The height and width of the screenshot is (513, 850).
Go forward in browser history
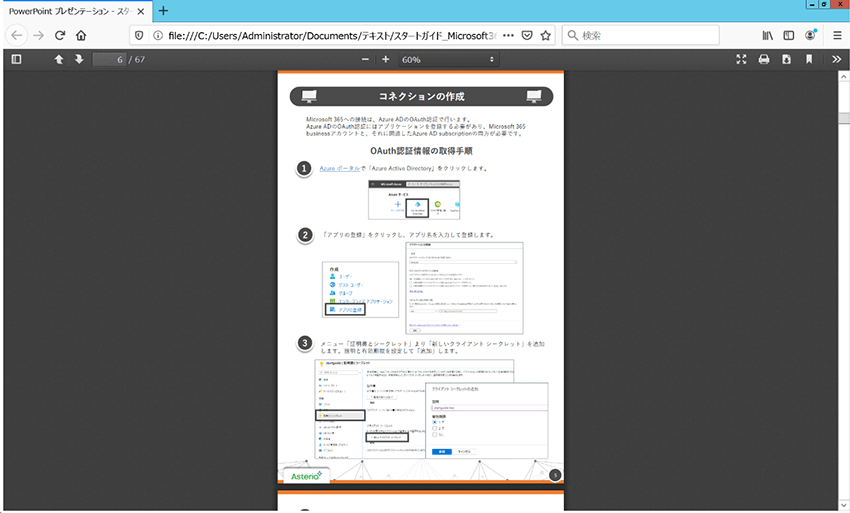click(x=38, y=35)
